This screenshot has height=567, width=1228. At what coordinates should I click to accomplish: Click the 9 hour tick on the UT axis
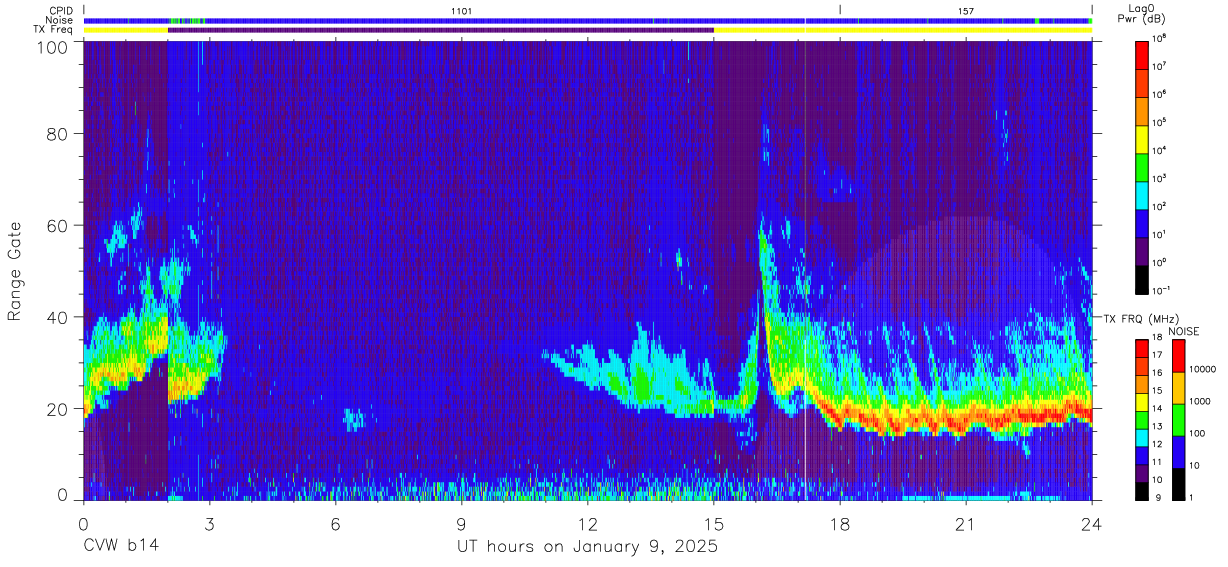tap(462, 523)
